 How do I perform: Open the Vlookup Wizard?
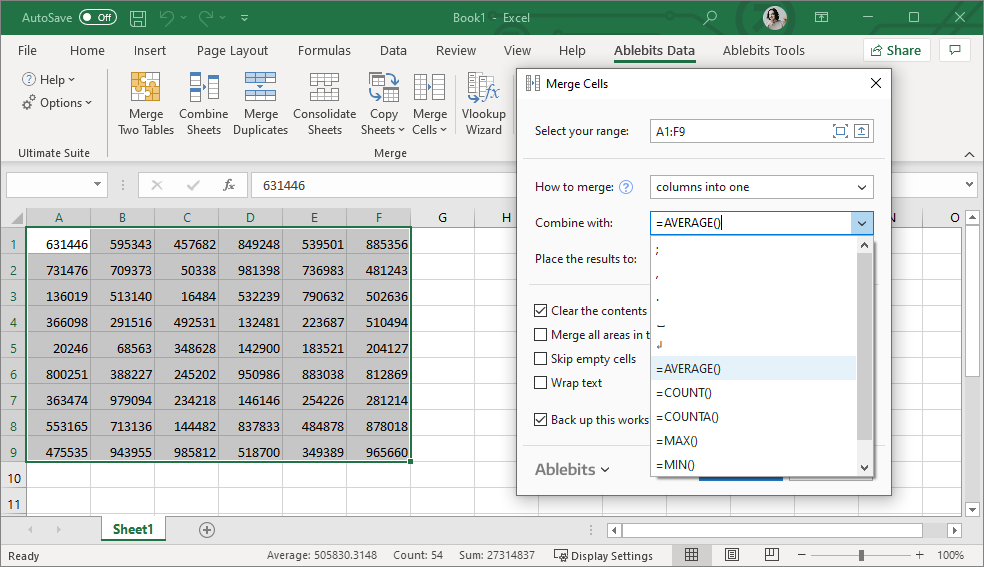tap(483, 103)
